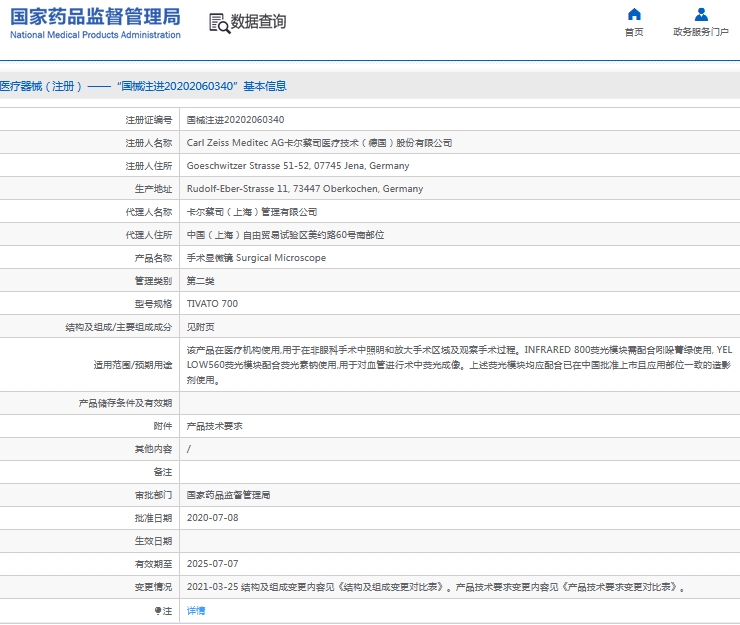The image size is (740, 625).
Task: Click the 生产地址 field label
Action: 153,189
